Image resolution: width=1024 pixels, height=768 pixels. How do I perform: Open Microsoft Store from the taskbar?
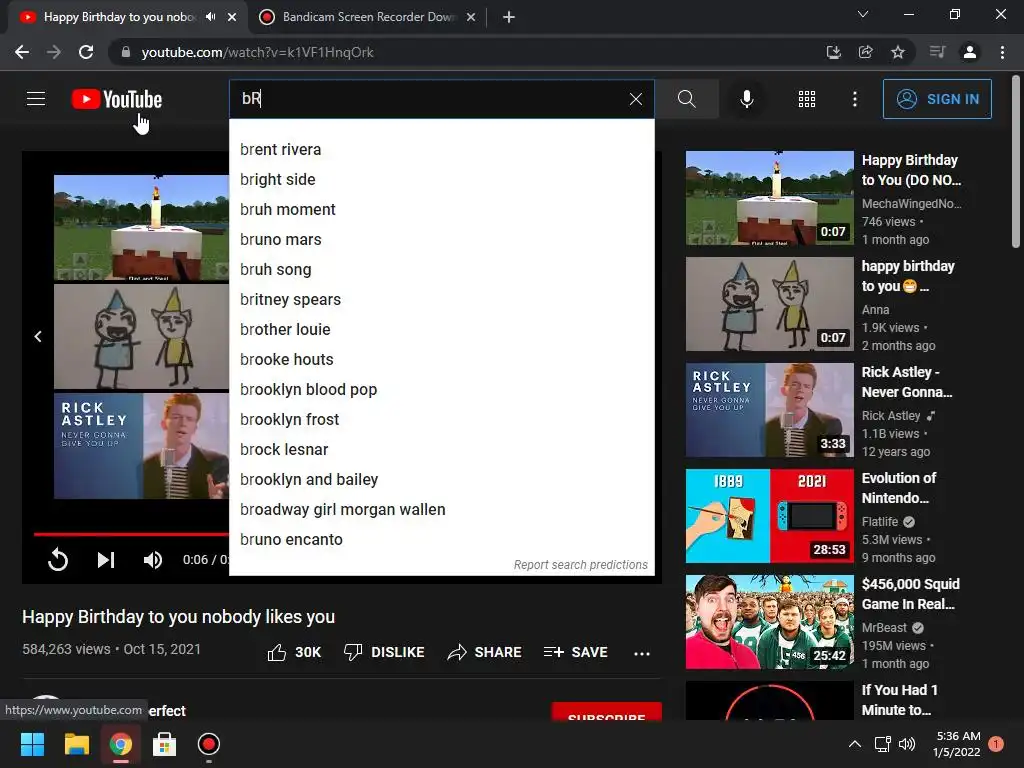click(x=165, y=744)
